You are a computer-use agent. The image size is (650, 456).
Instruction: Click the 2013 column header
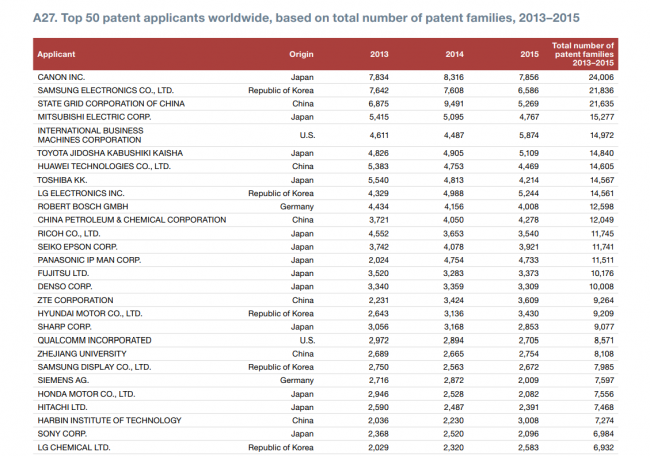coord(379,53)
